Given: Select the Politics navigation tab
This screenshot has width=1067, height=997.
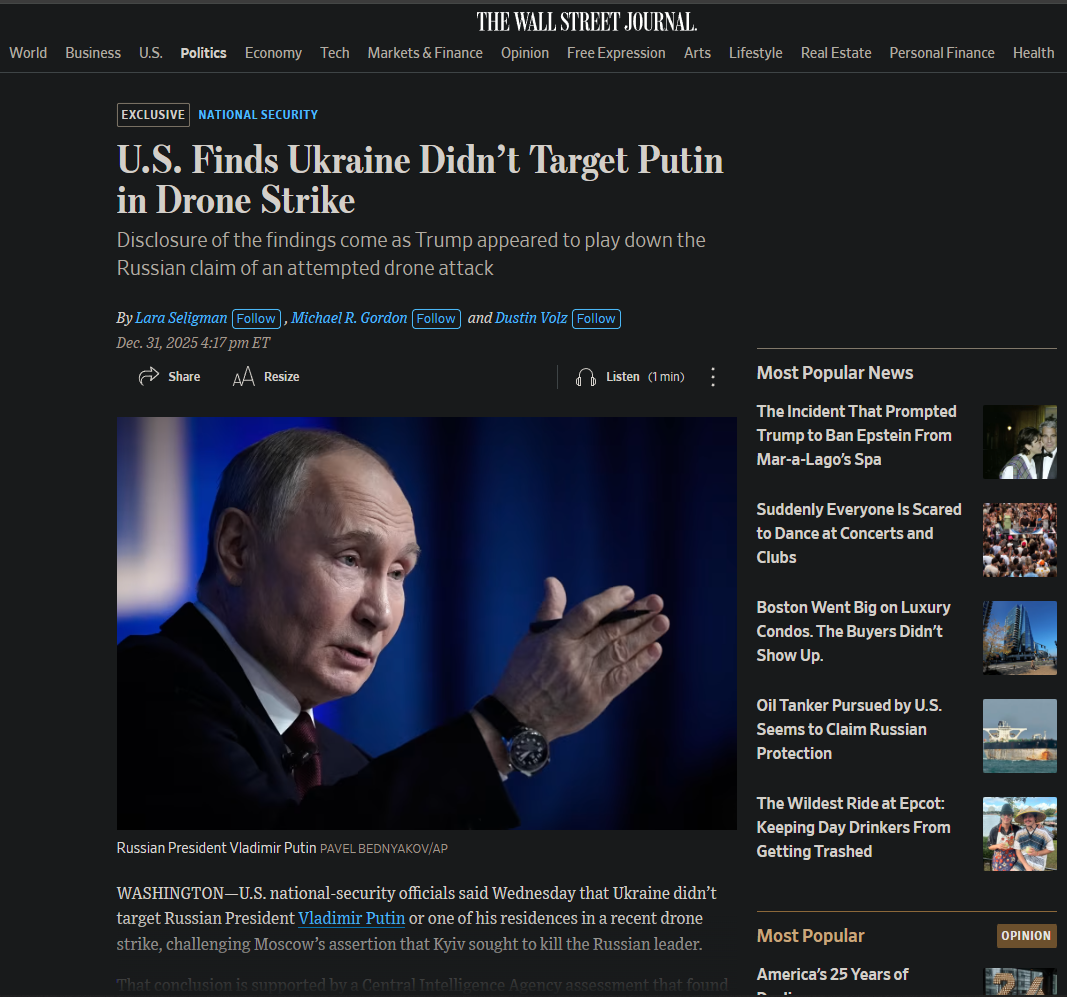Looking at the screenshot, I should point(203,53).
